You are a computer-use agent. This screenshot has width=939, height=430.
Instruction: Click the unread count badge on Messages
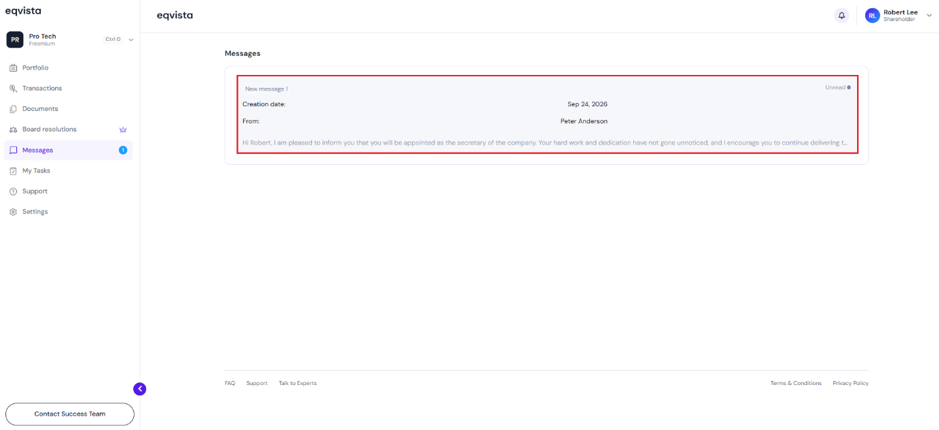(123, 150)
